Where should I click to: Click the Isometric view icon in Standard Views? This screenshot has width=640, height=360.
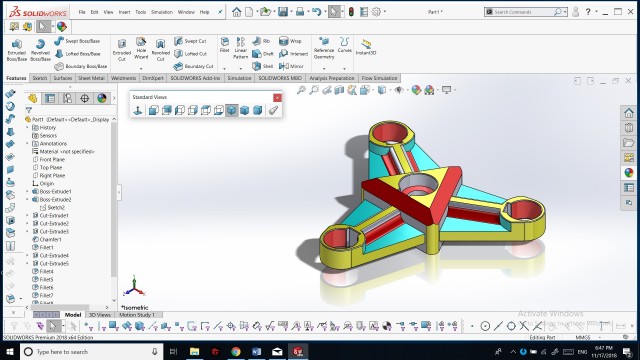(x=231, y=110)
